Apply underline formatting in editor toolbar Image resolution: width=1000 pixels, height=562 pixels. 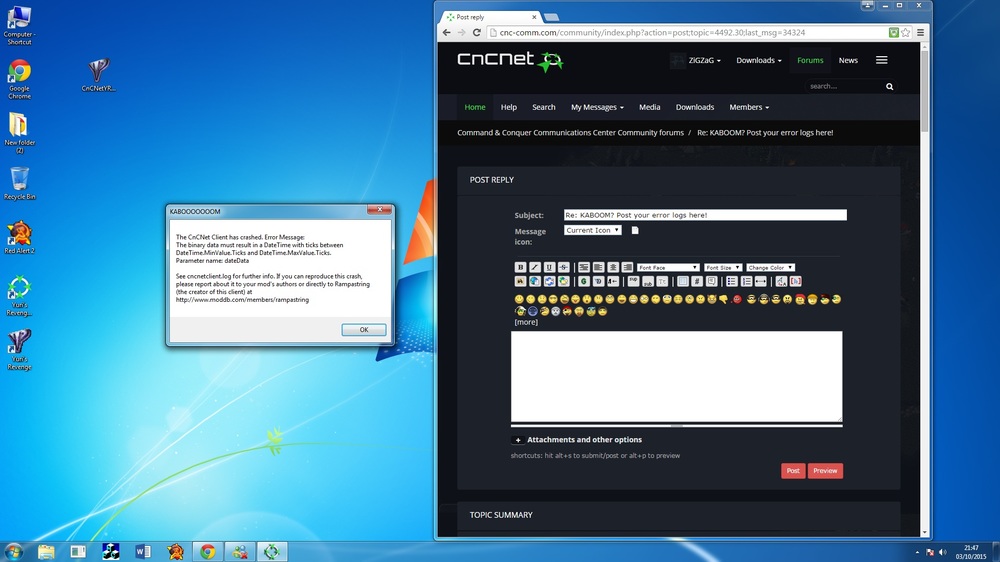549,268
